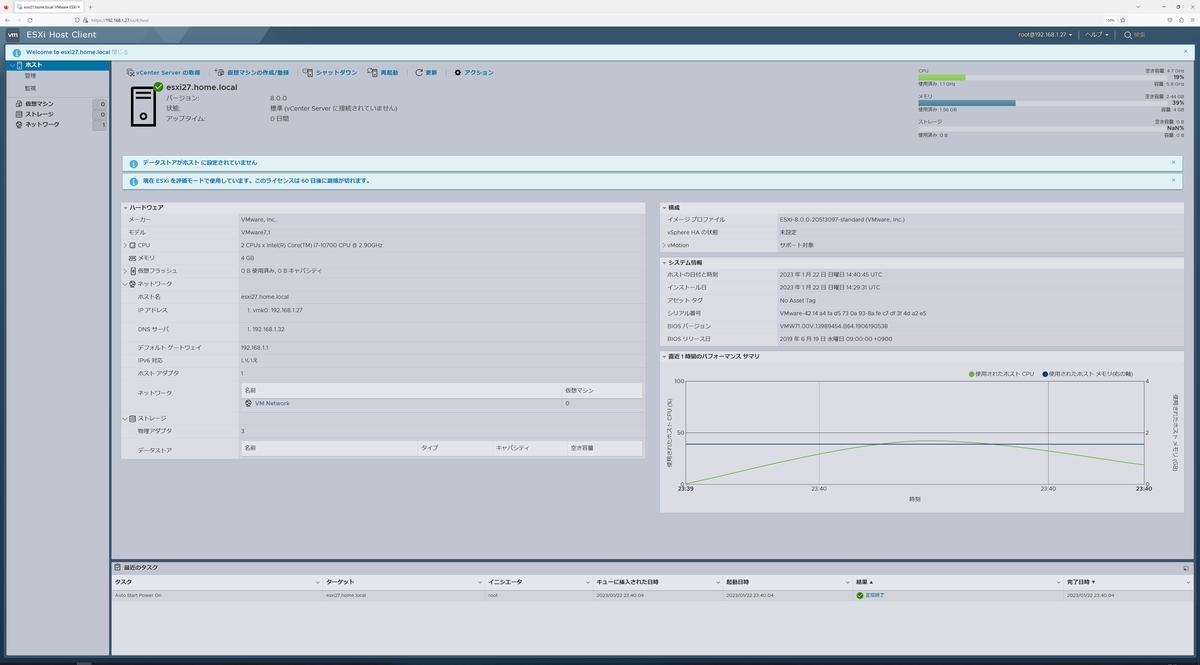Viewport: 1200px width, 665px height.
Task: Open 監視 under ホスト
Action: [31, 88]
